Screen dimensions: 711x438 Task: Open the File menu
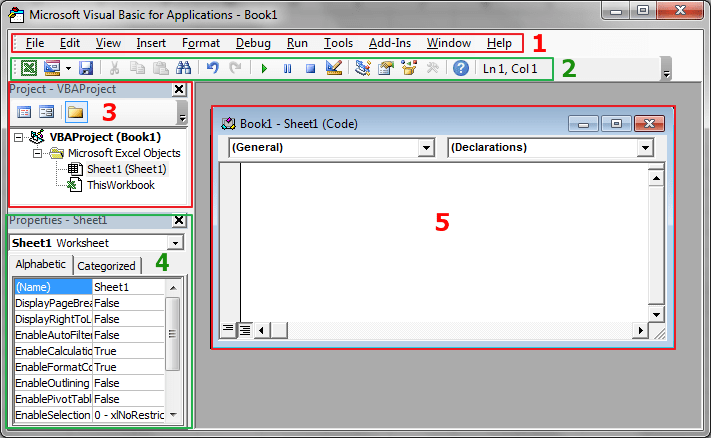pyautogui.click(x=35, y=43)
